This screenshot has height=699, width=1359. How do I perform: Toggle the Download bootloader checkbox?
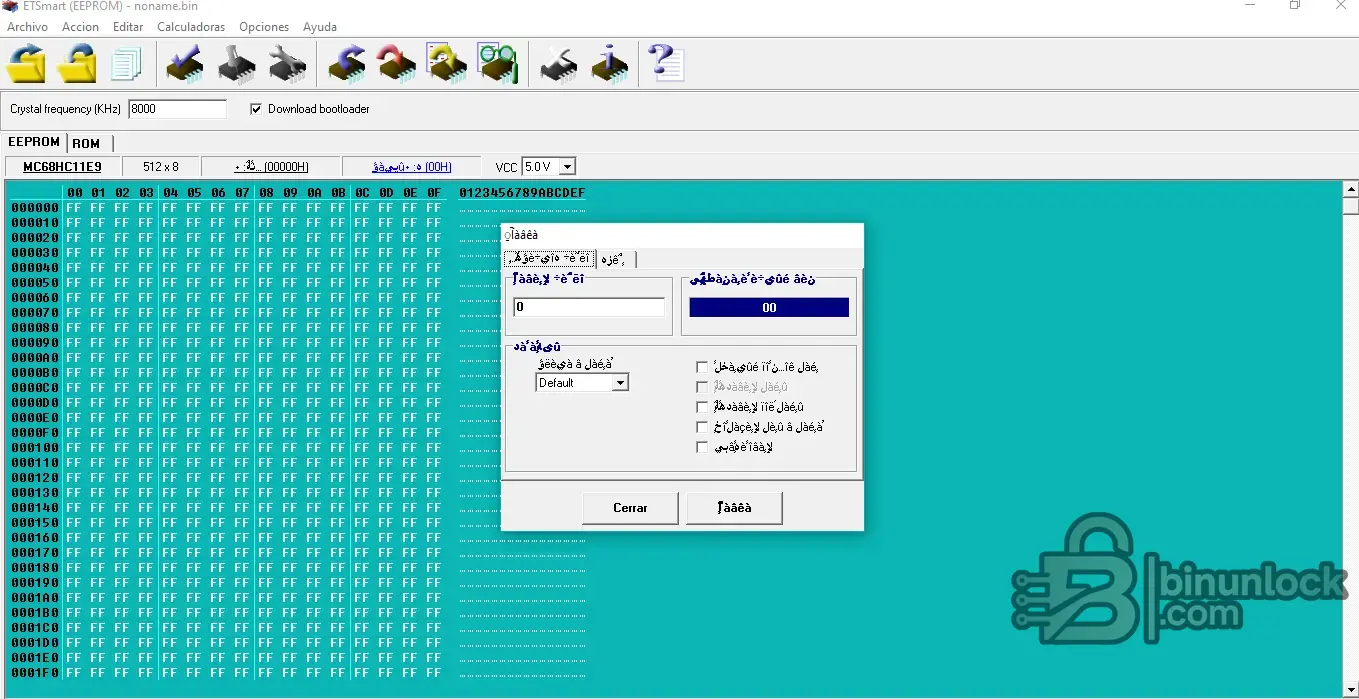(x=256, y=109)
